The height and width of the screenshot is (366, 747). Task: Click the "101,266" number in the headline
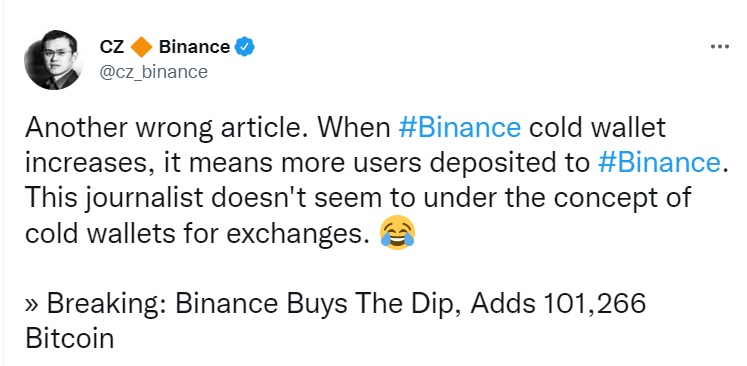coord(594,304)
